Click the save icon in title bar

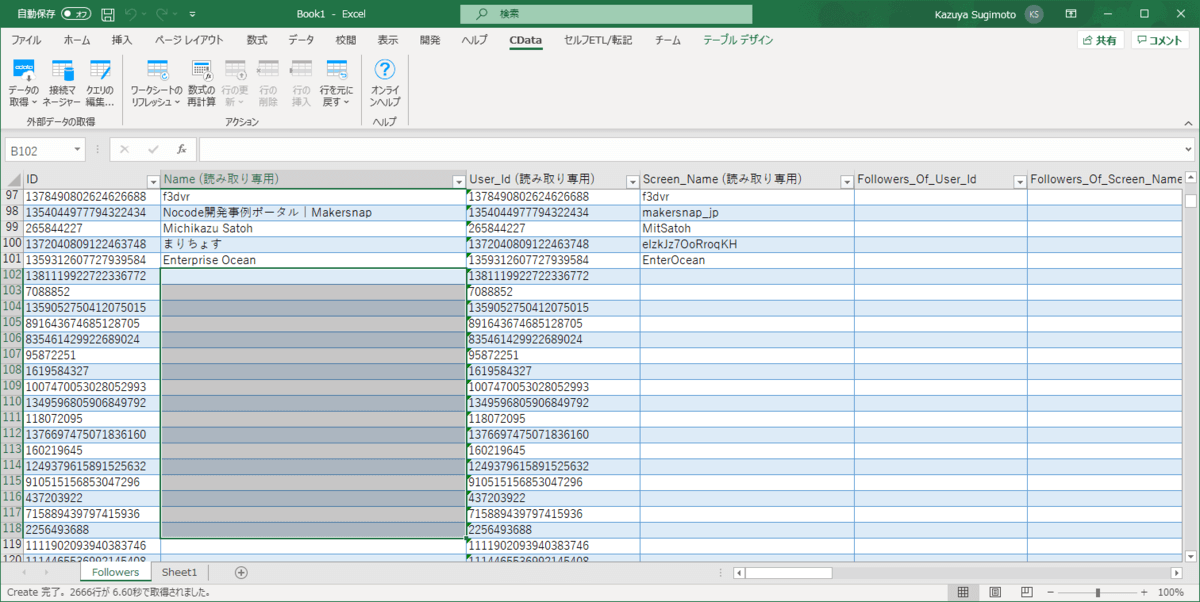click(x=107, y=14)
